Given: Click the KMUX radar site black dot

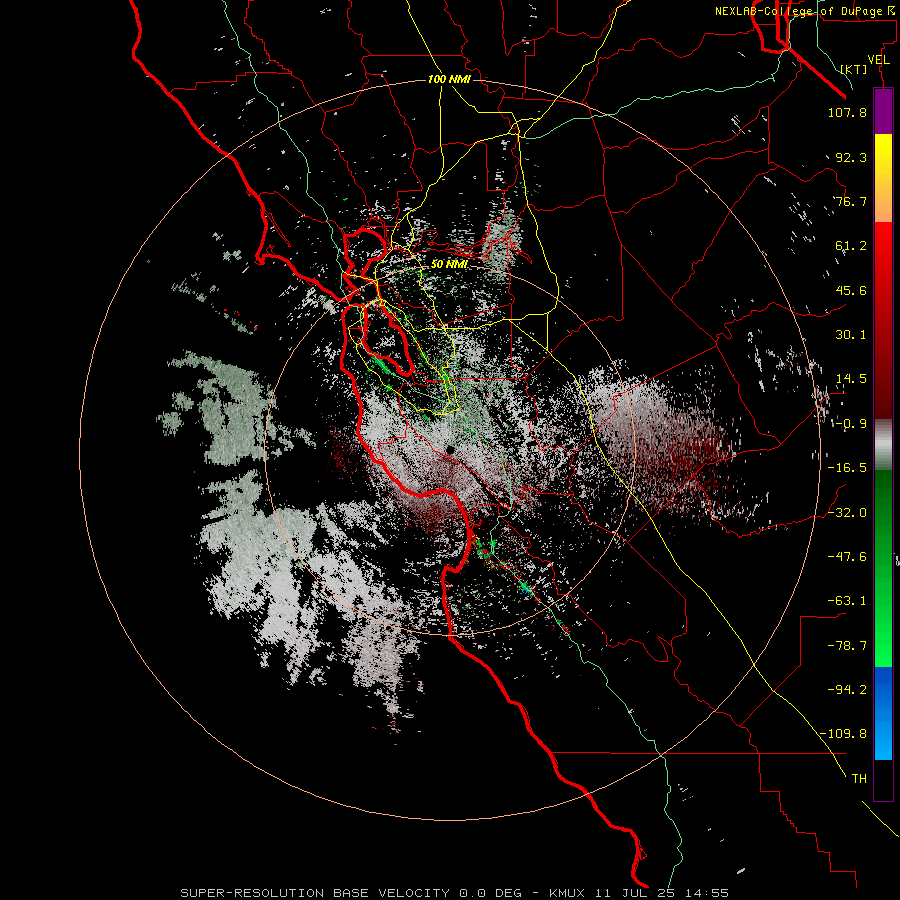Looking at the screenshot, I should (451, 450).
